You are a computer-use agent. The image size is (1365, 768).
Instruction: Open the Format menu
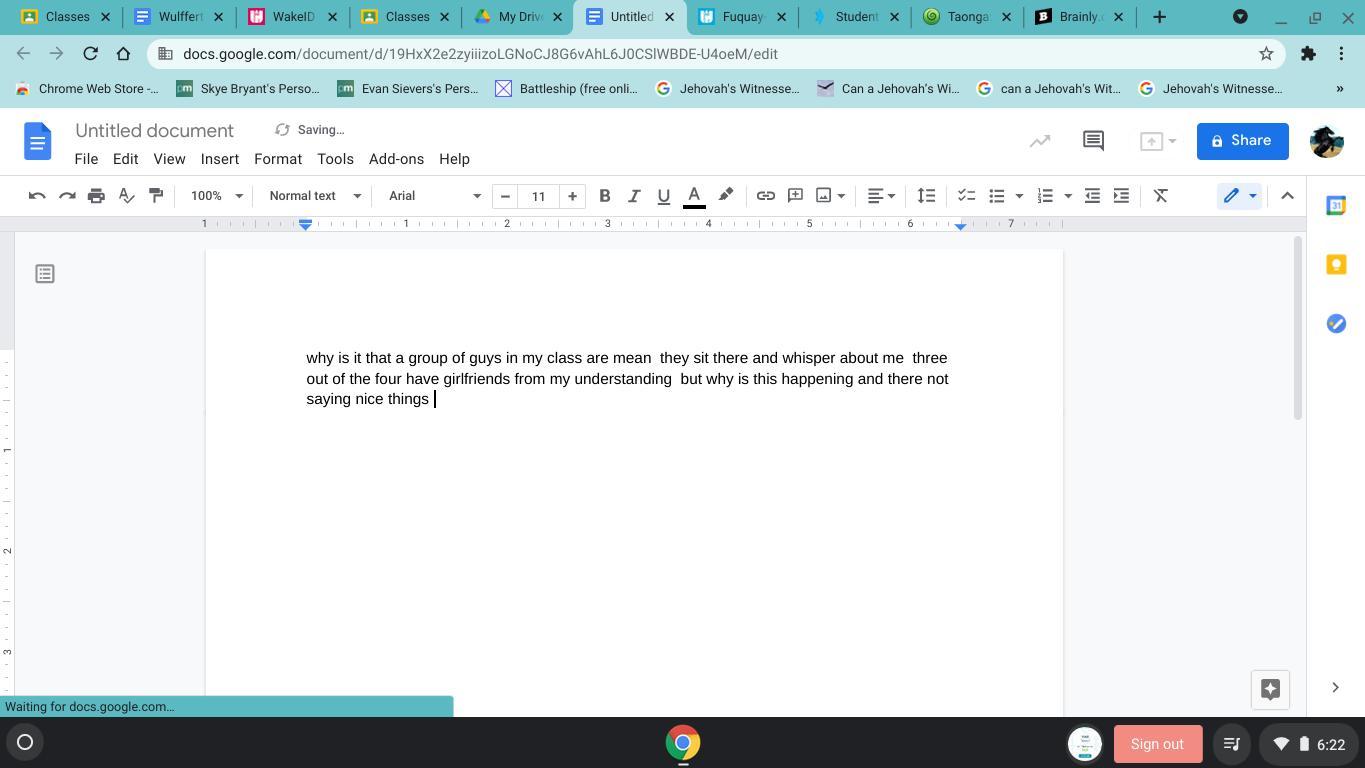[278, 159]
